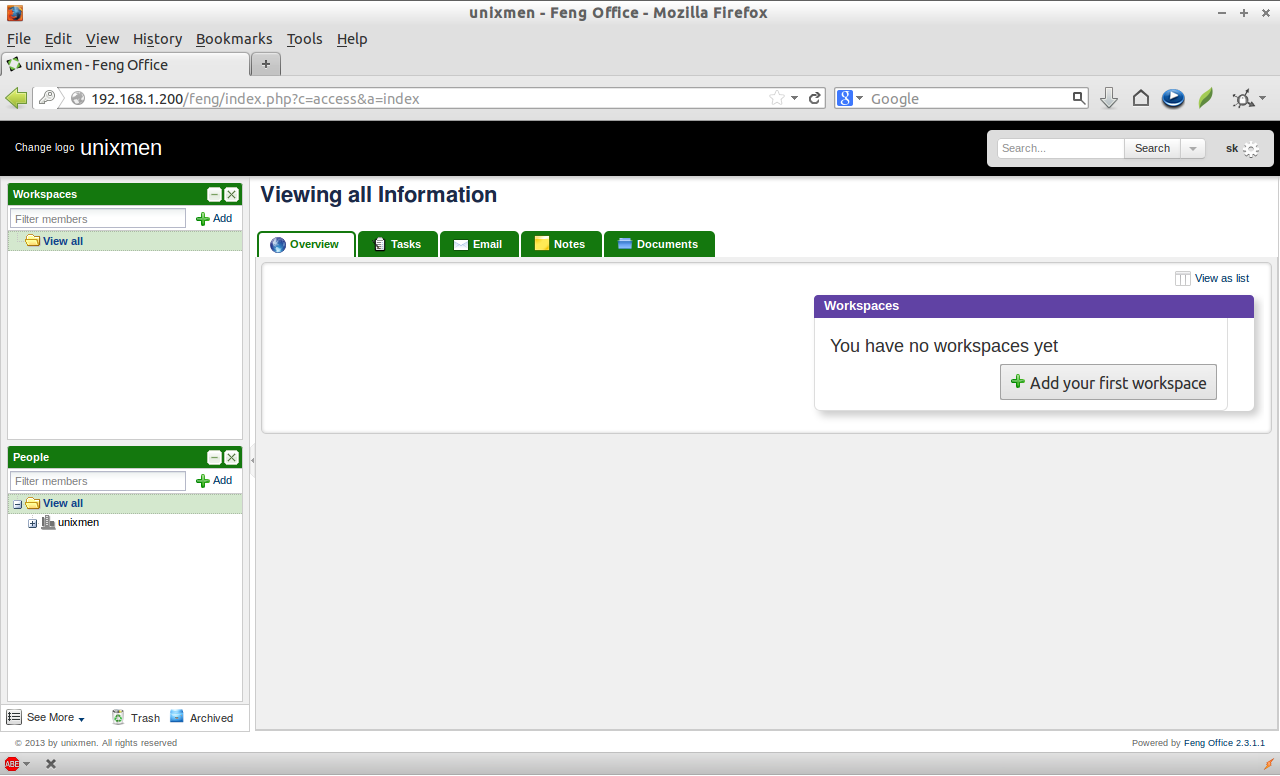Open the Archived items
The image size is (1280, 776).
(x=201, y=717)
